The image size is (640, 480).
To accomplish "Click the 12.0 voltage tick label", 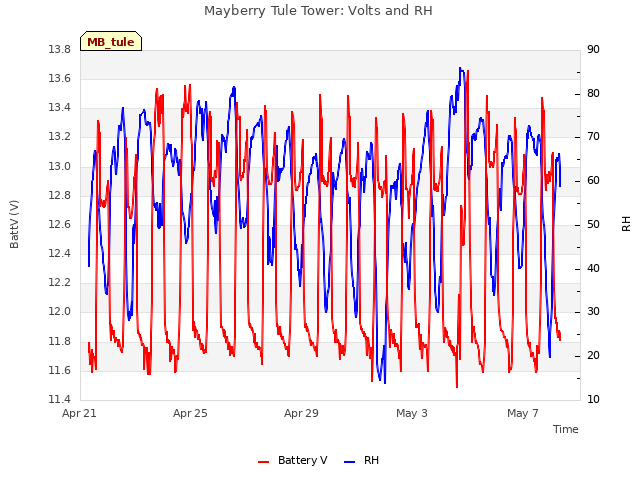I will [59, 312].
